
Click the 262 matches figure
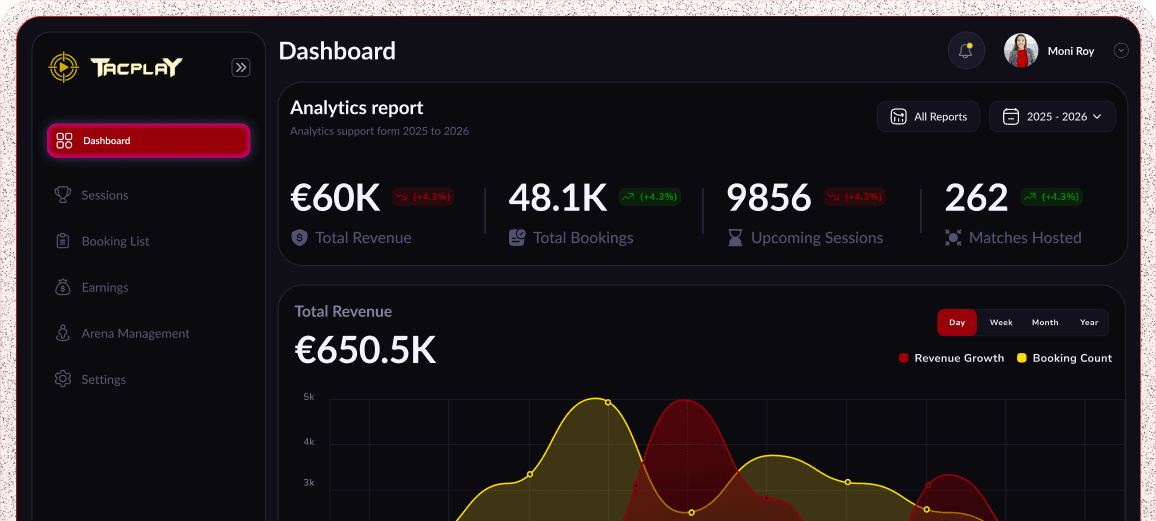[x=976, y=197]
